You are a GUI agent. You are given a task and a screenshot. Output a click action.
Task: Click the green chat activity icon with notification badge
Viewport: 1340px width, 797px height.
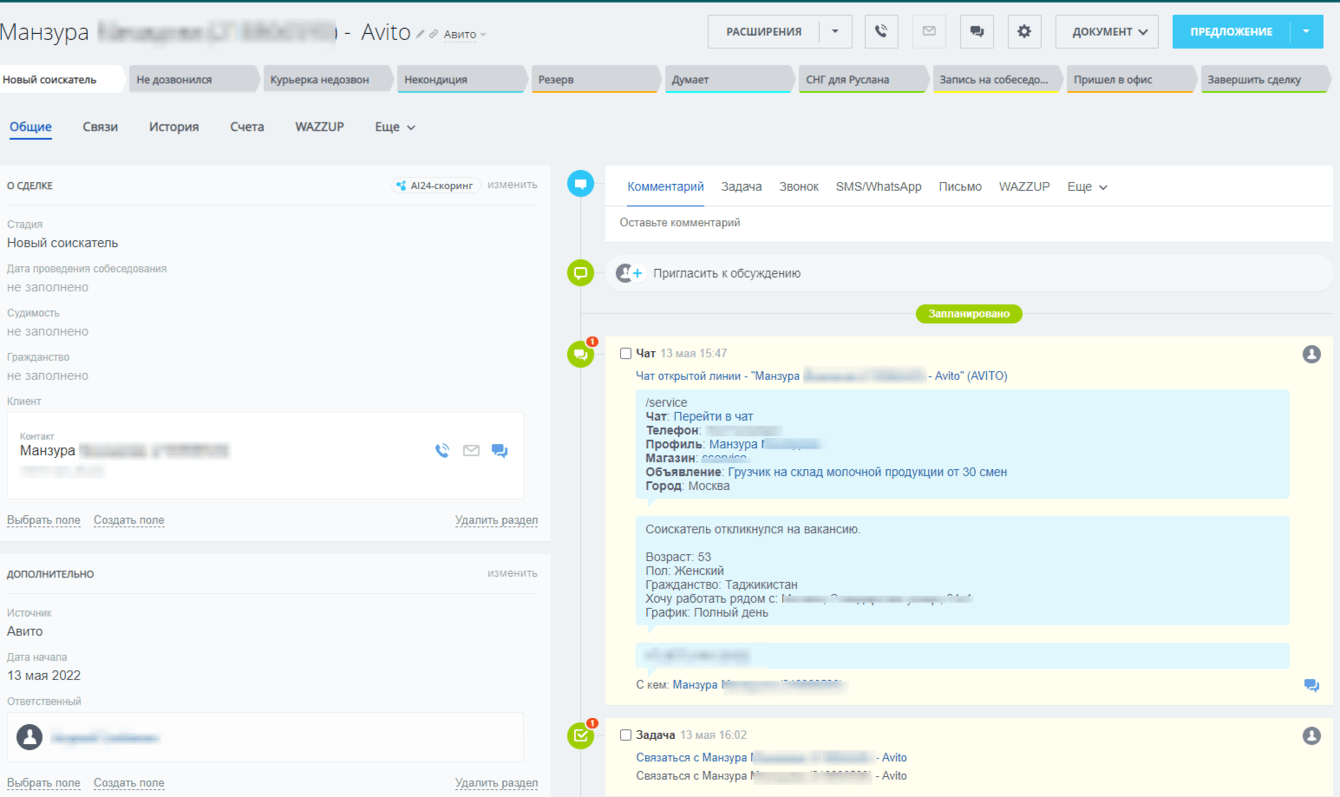pyautogui.click(x=580, y=354)
